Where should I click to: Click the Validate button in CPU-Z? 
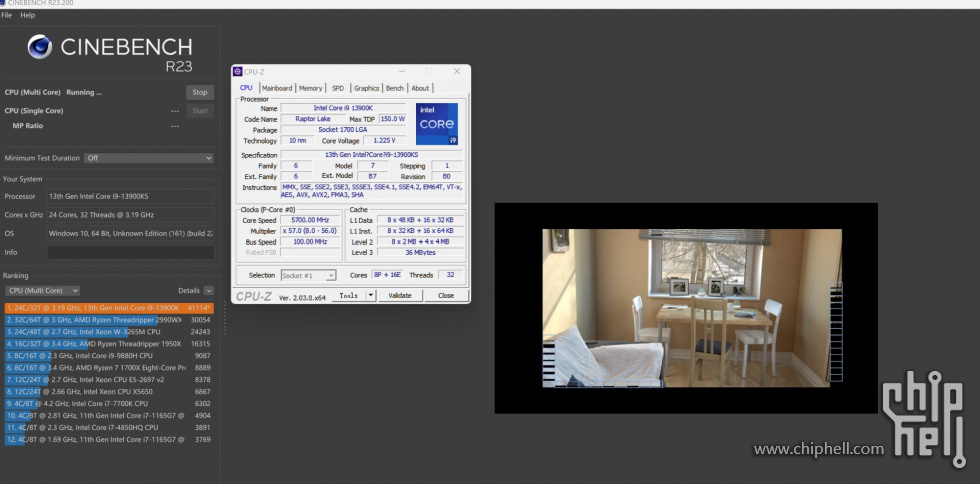pyautogui.click(x=400, y=295)
